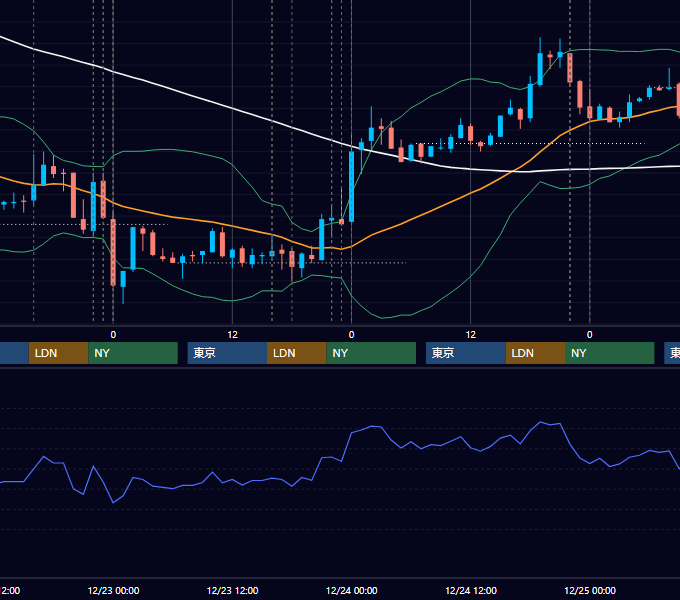Click the long red candle at 12/23 00:00
Screen dimensions: 680x600
pyautogui.click(x=113, y=252)
